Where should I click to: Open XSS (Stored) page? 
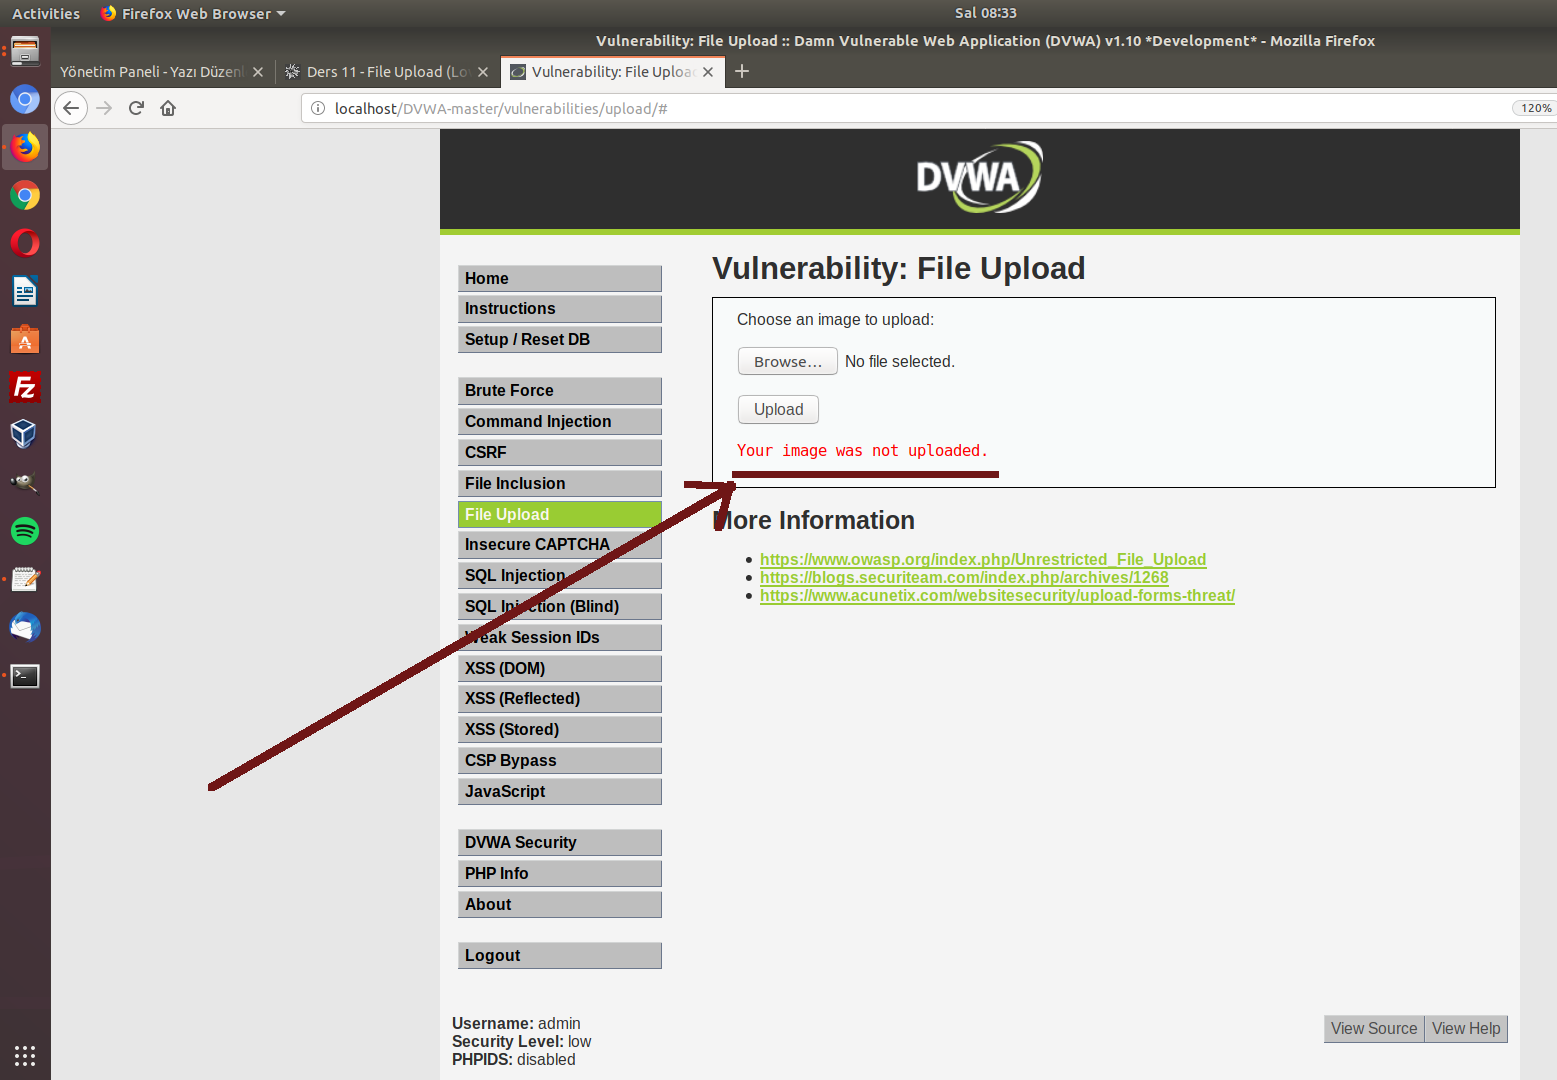coord(560,729)
